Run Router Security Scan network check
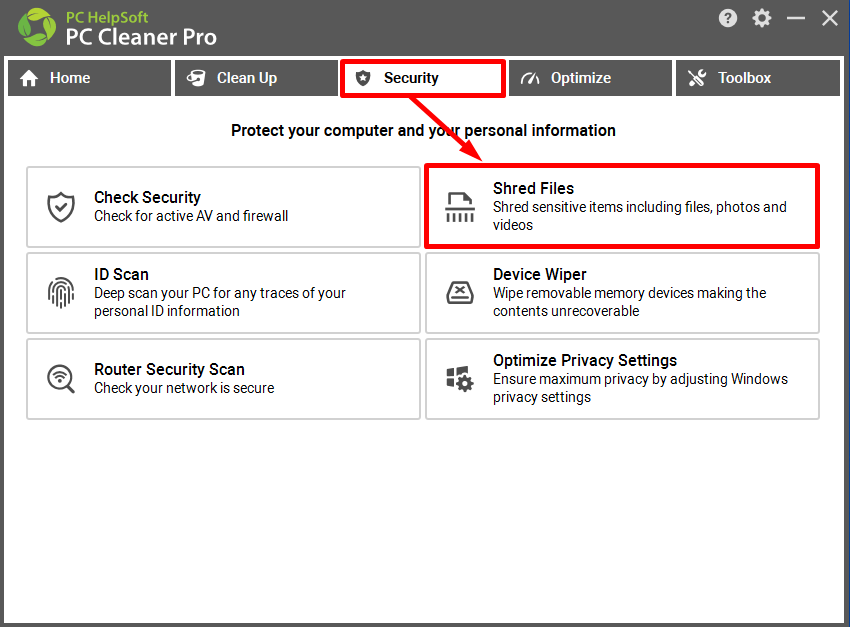This screenshot has width=850, height=627. 223,379
